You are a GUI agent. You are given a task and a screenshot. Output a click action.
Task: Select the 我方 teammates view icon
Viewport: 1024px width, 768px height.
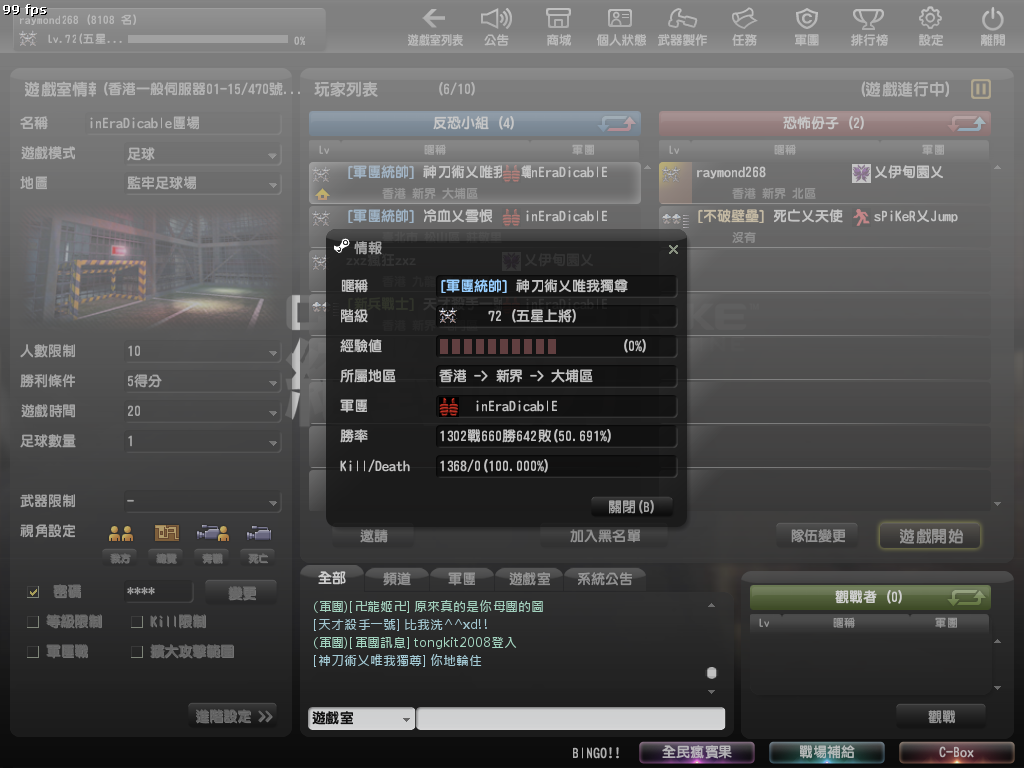(121, 534)
